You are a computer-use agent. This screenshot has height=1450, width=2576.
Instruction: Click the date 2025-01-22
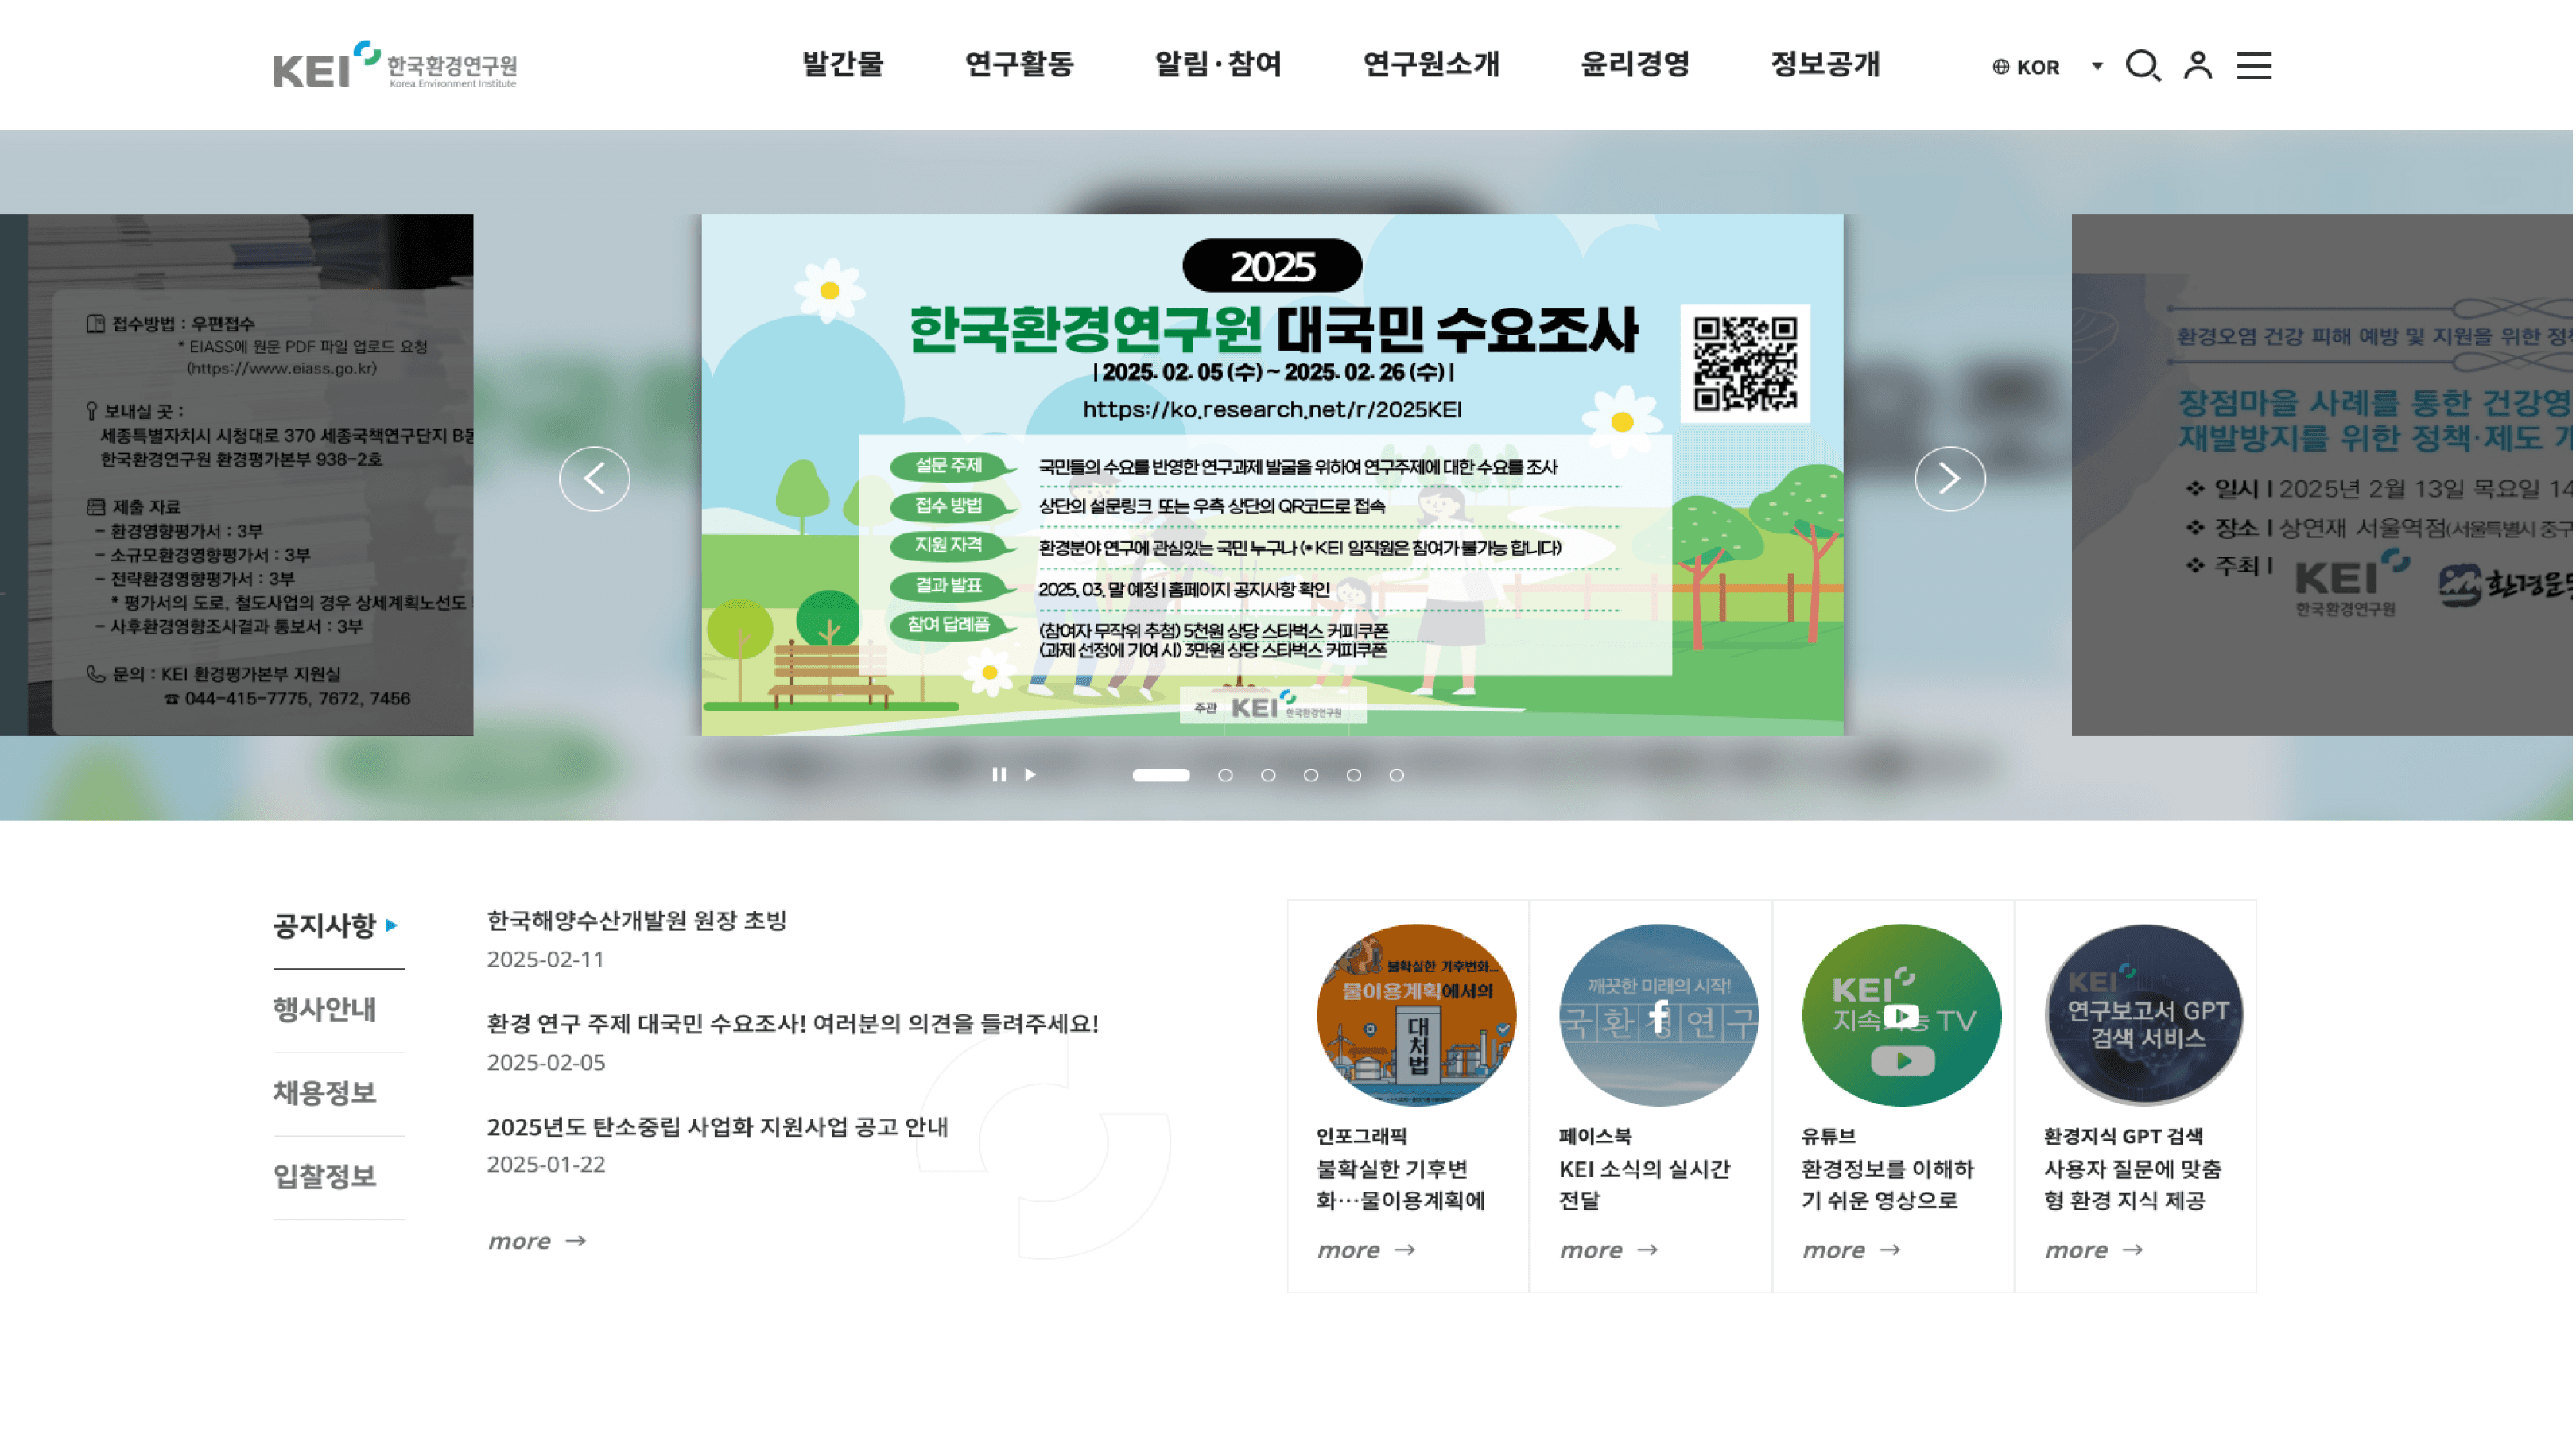pos(546,1165)
